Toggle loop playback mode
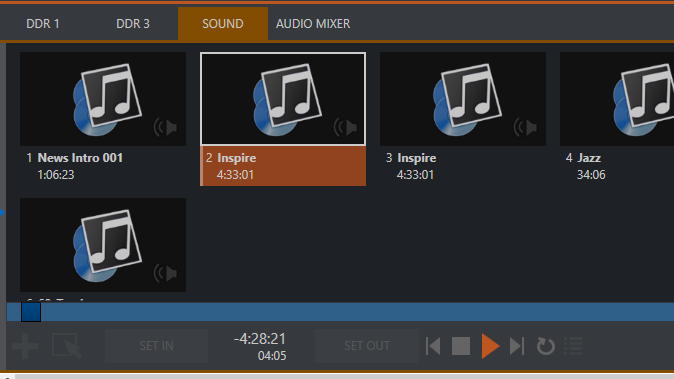The width and height of the screenshot is (674, 379). pos(545,346)
